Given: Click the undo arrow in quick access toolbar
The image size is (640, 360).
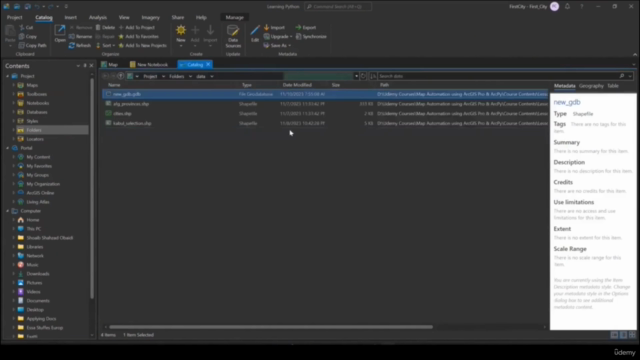Looking at the screenshot, I should tap(37, 7).
